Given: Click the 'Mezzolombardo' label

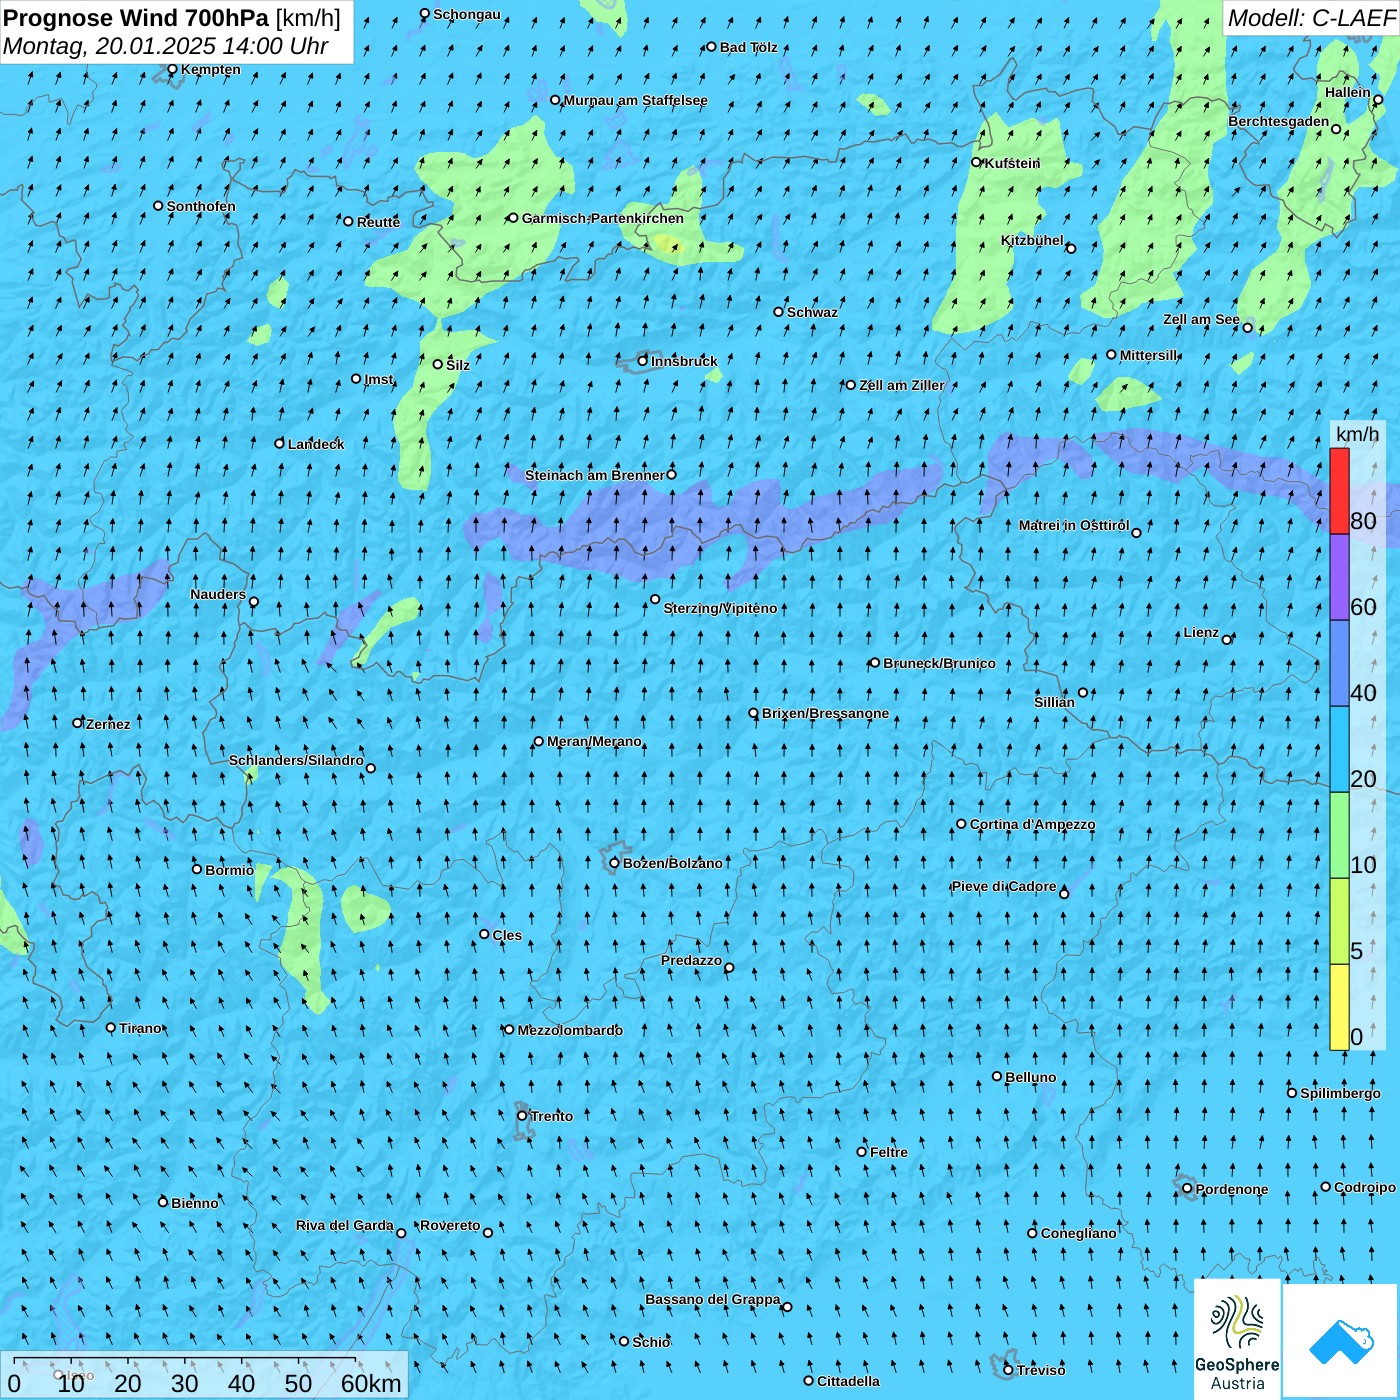Looking at the screenshot, I should [570, 1030].
